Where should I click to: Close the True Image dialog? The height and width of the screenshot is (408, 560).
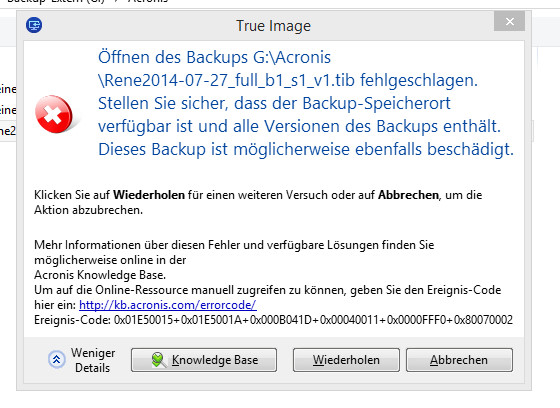coord(510,21)
